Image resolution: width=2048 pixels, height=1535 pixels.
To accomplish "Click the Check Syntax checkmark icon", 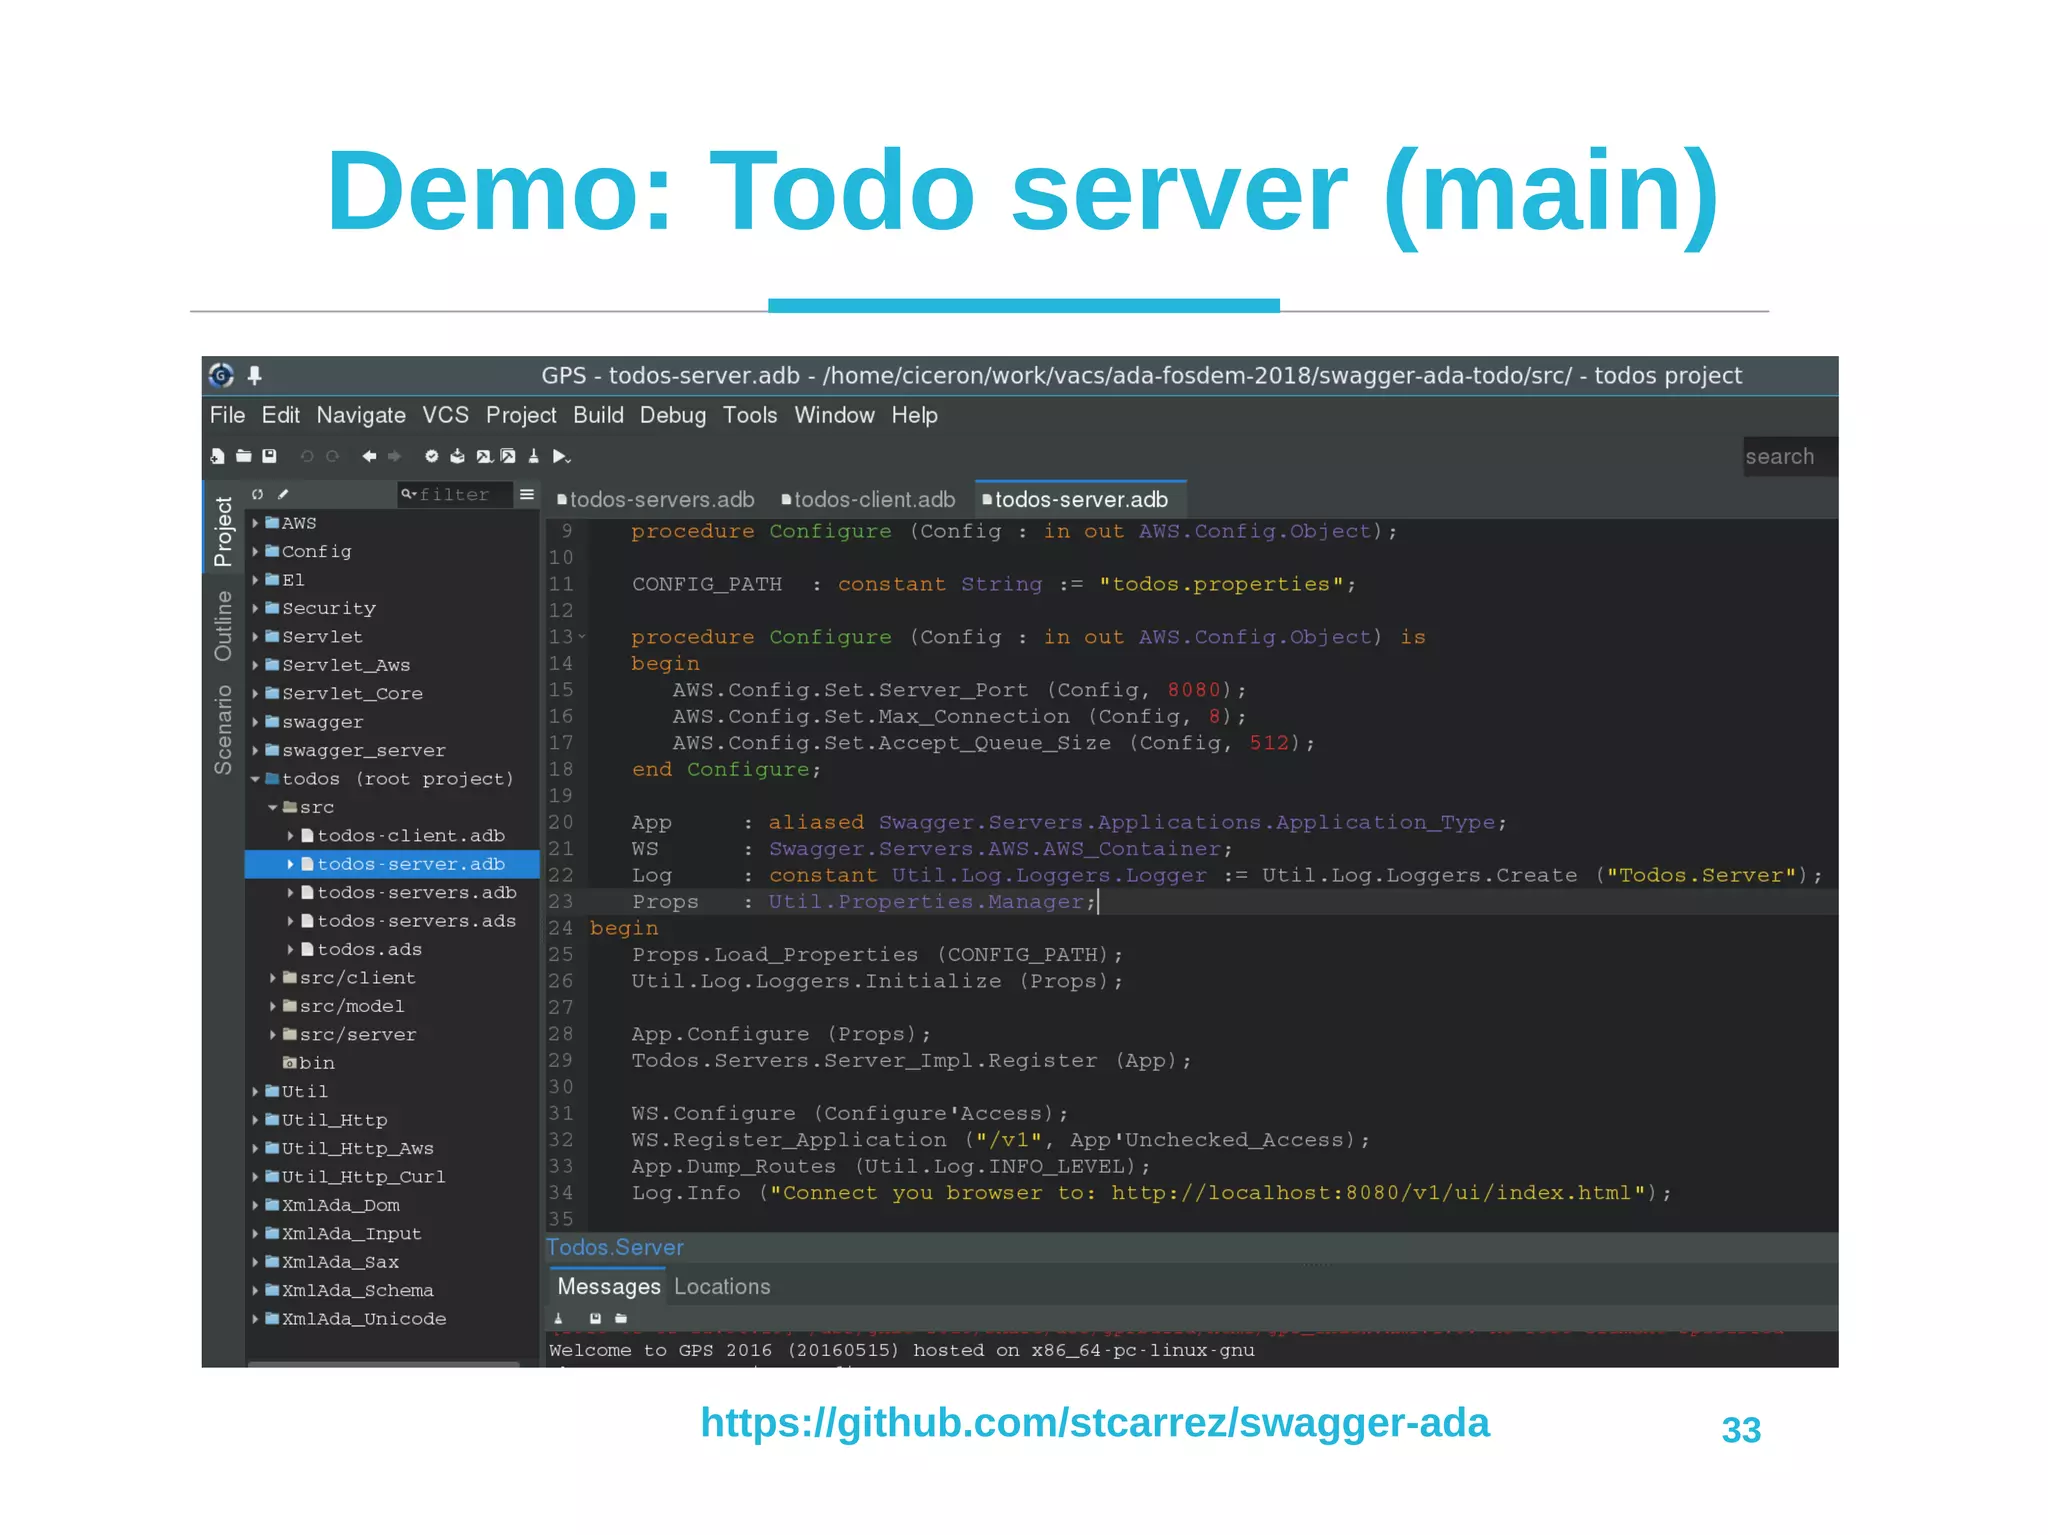I will [431, 456].
